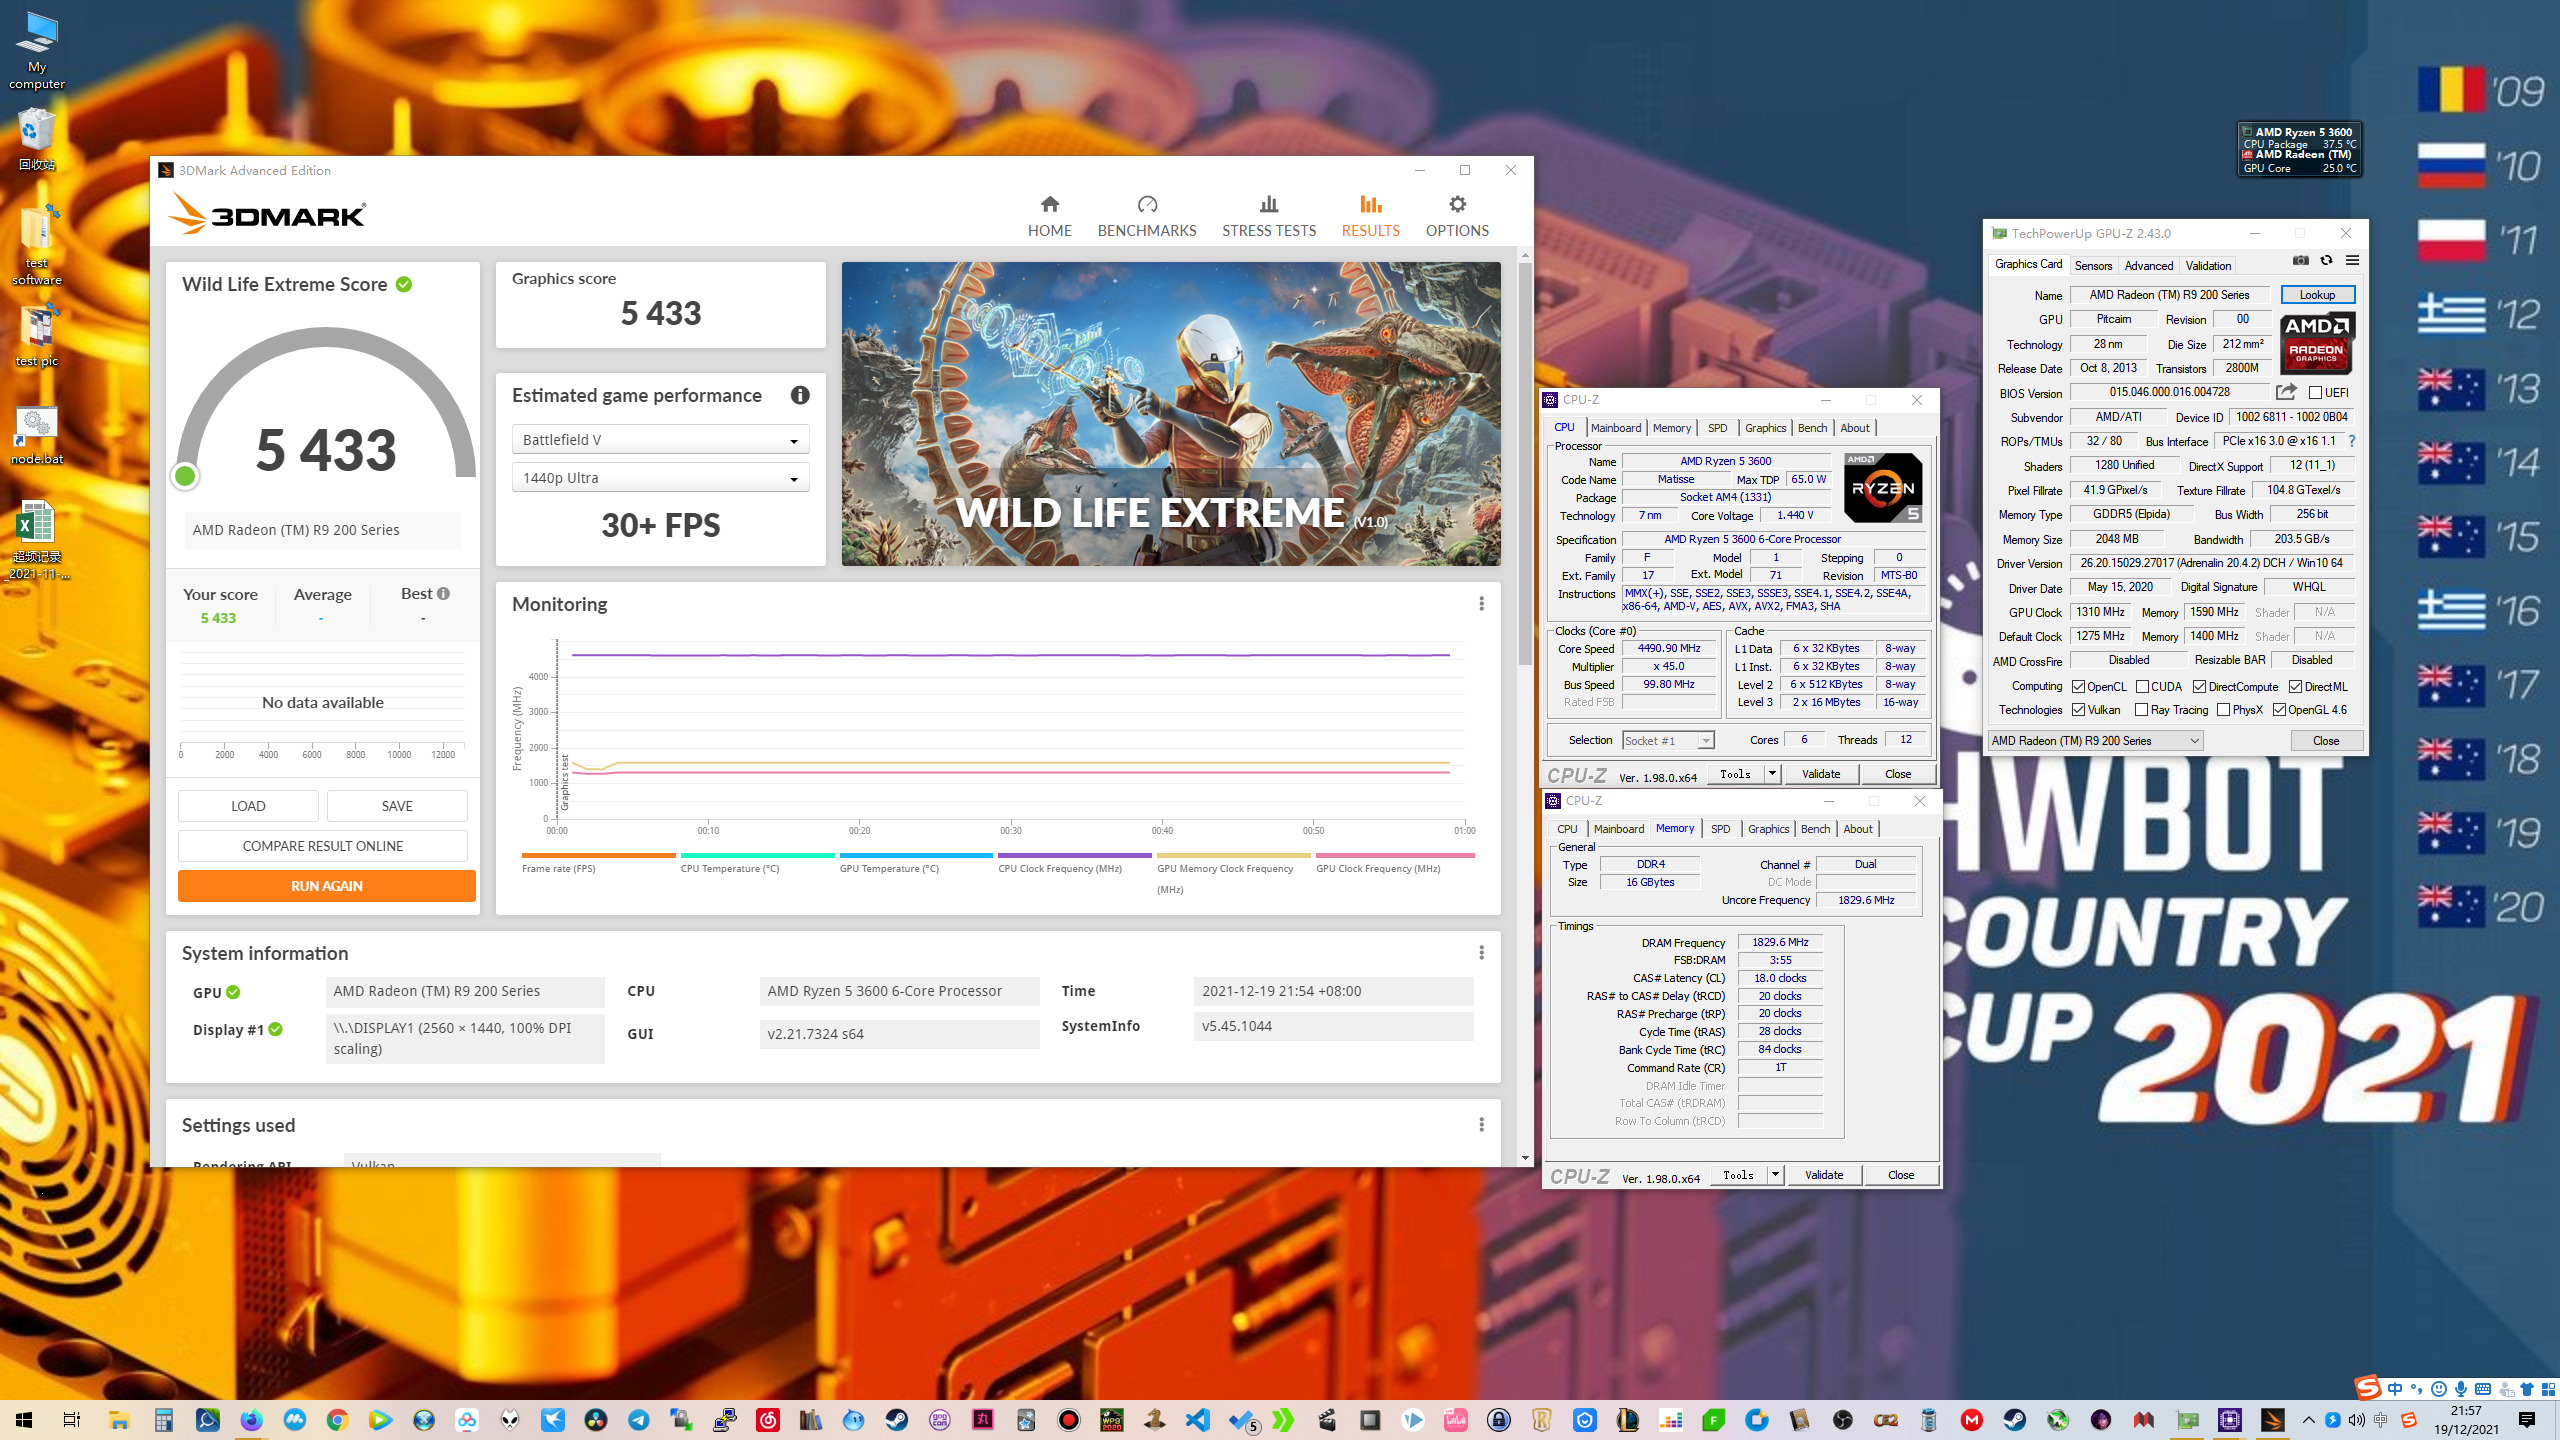Toggle the OpenGL 4.6 checkbox in GPU-Z

pyautogui.click(x=2280, y=709)
